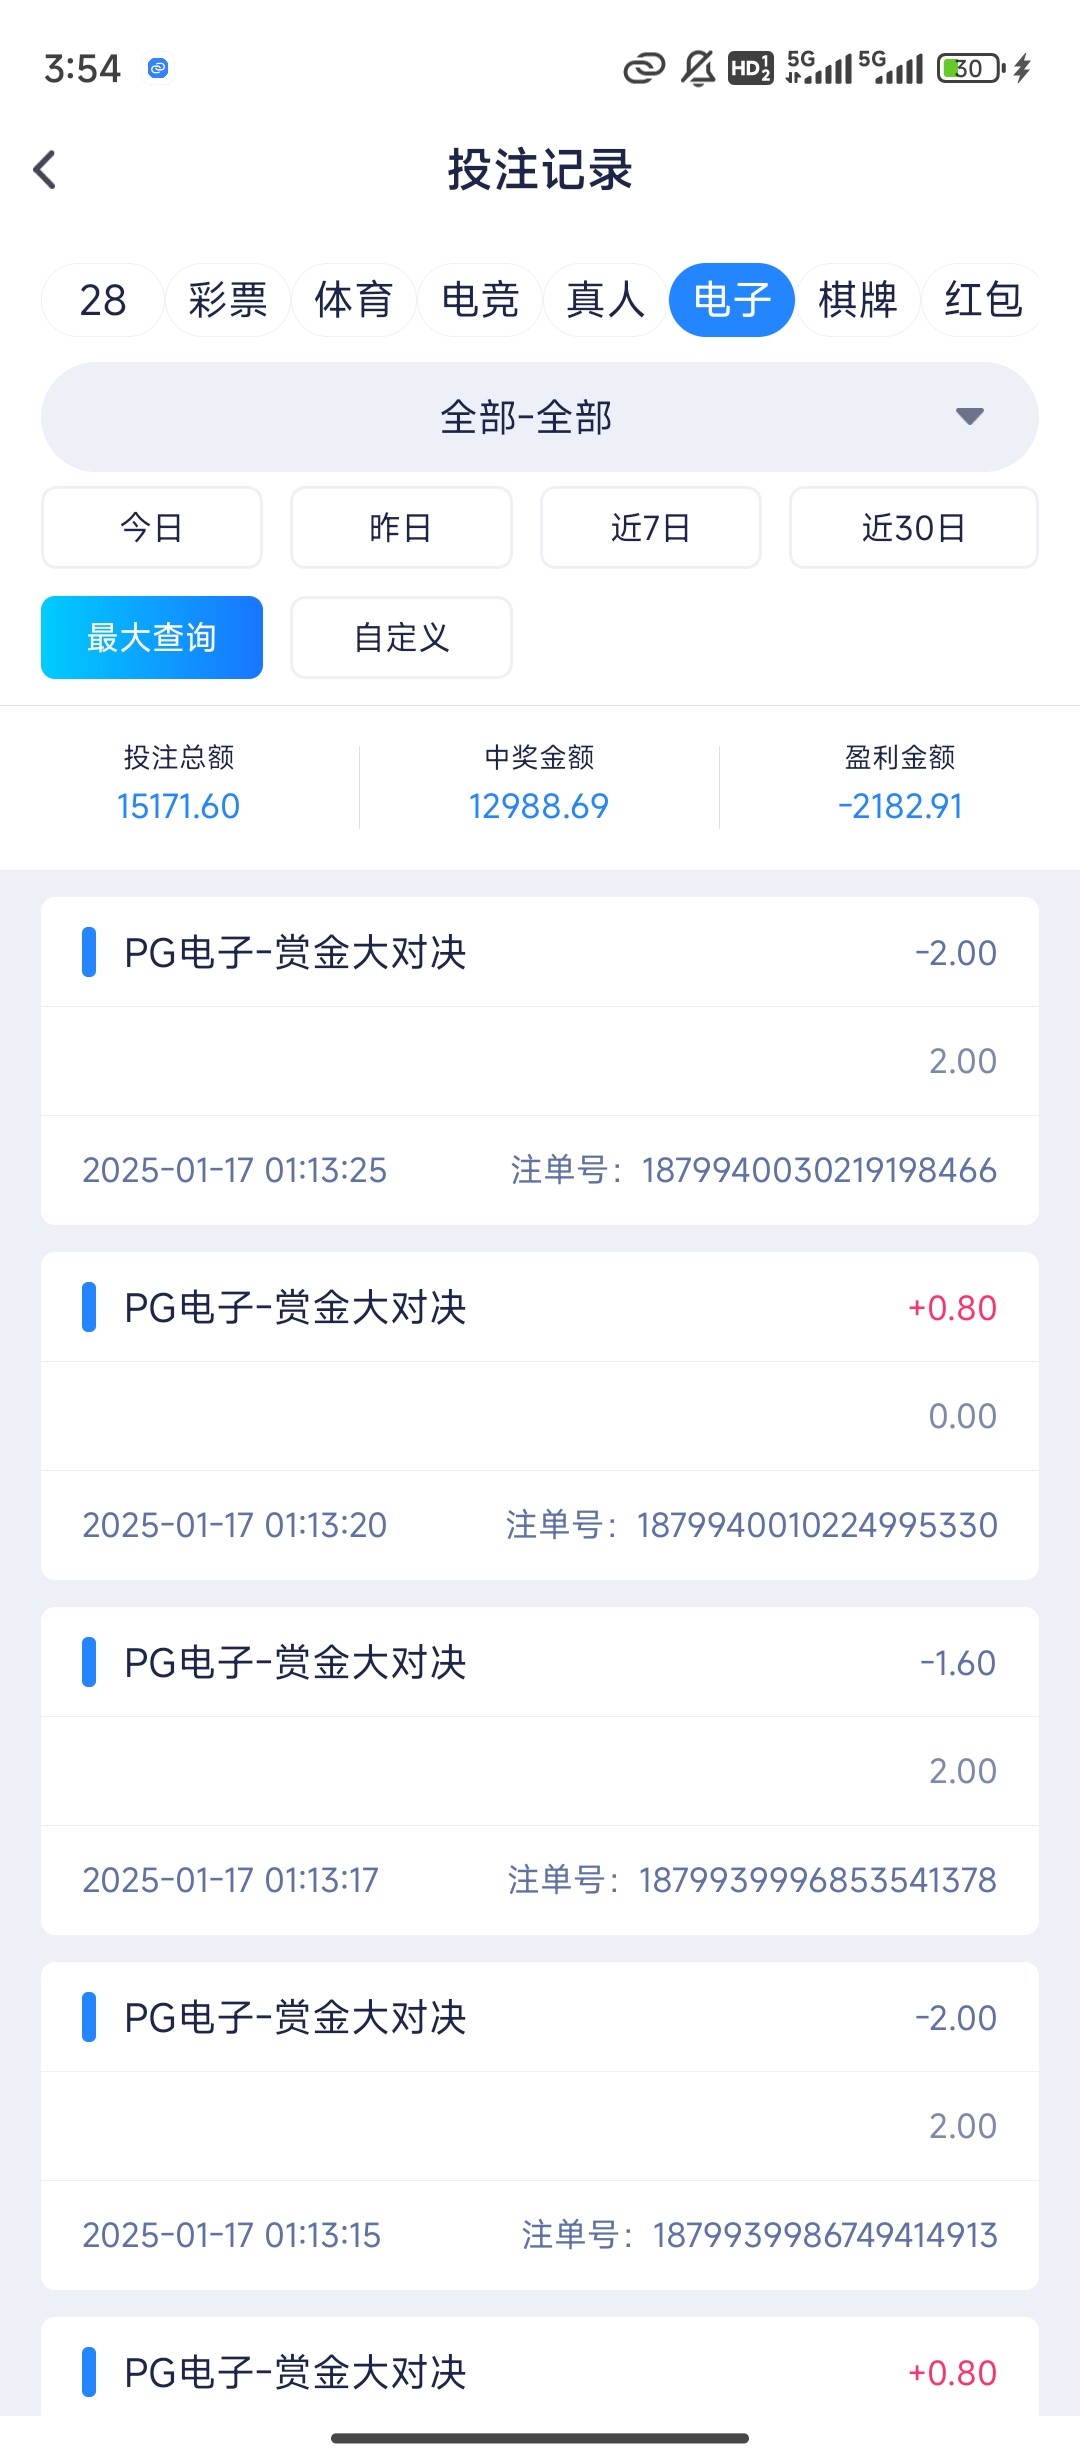The height and width of the screenshot is (2460, 1080).
Task: Select the 体育 category tab
Action: [x=354, y=300]
